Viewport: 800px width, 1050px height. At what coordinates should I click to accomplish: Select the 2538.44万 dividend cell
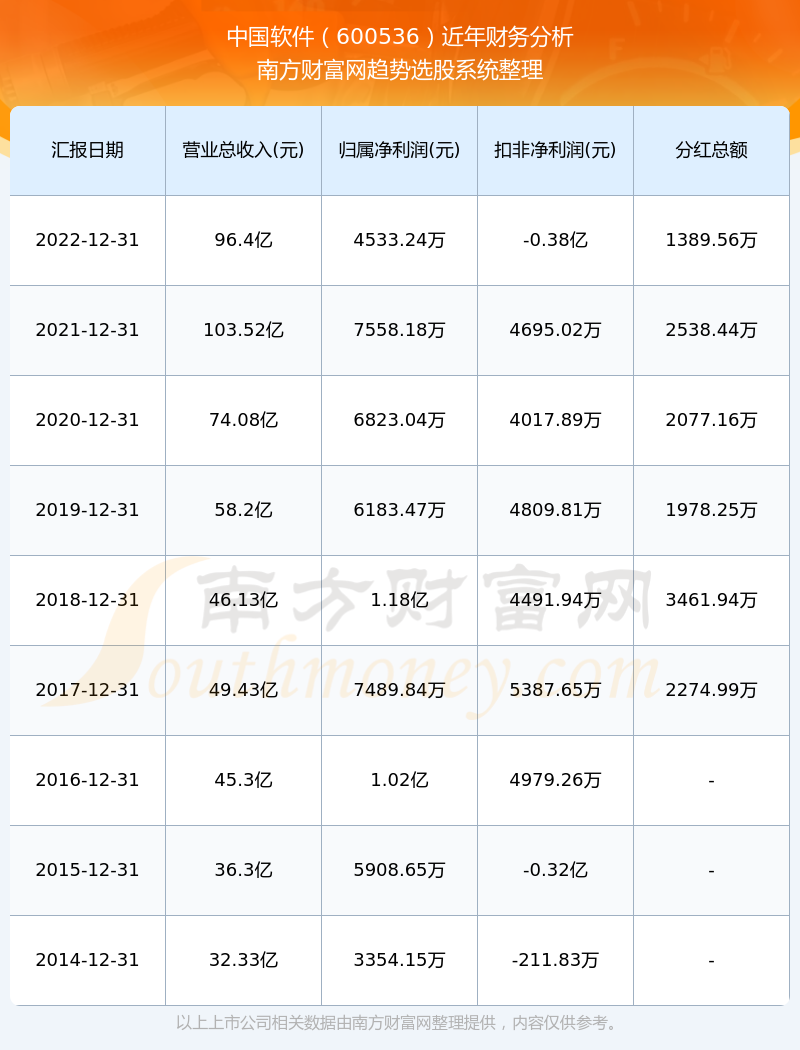pos(712,330)
